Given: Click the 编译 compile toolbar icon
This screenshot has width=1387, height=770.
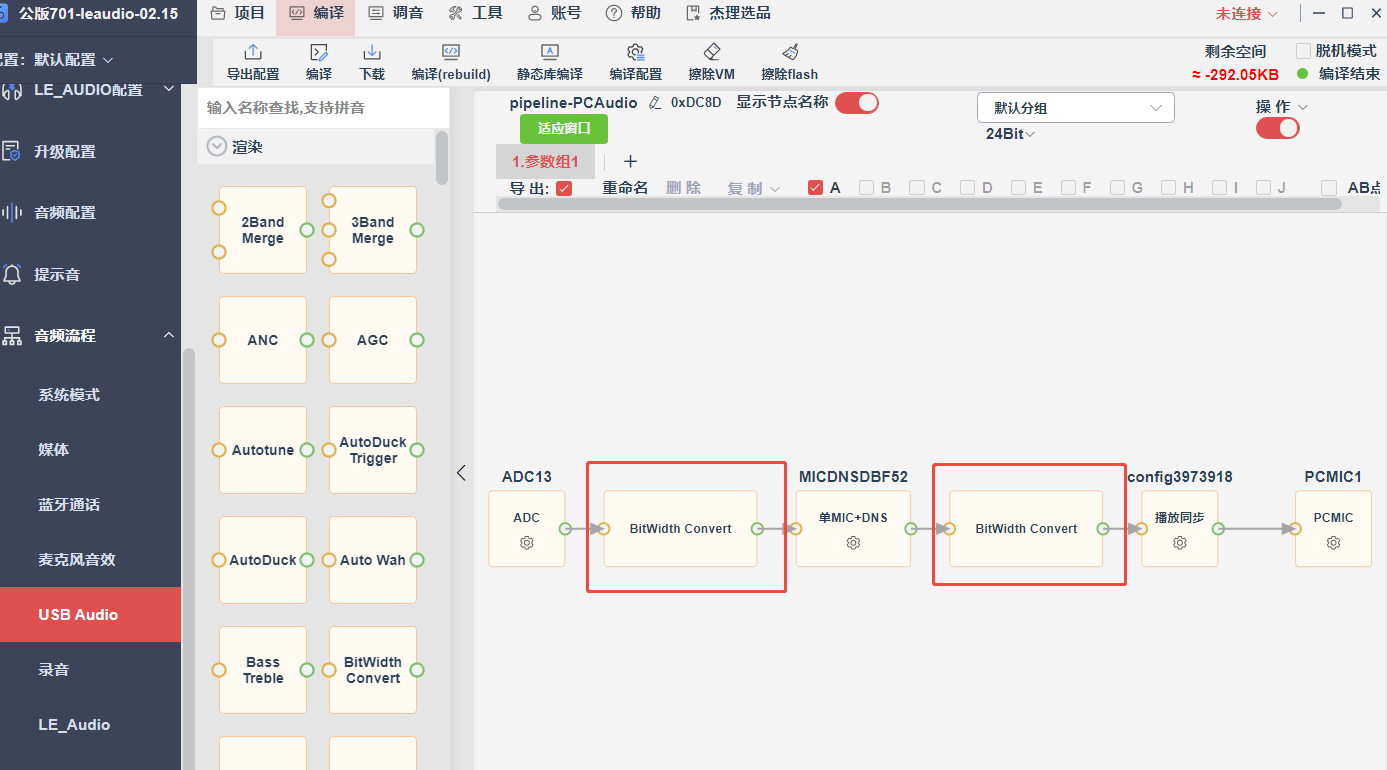Looking at the screenshot, I should click(x=319, y=52).
